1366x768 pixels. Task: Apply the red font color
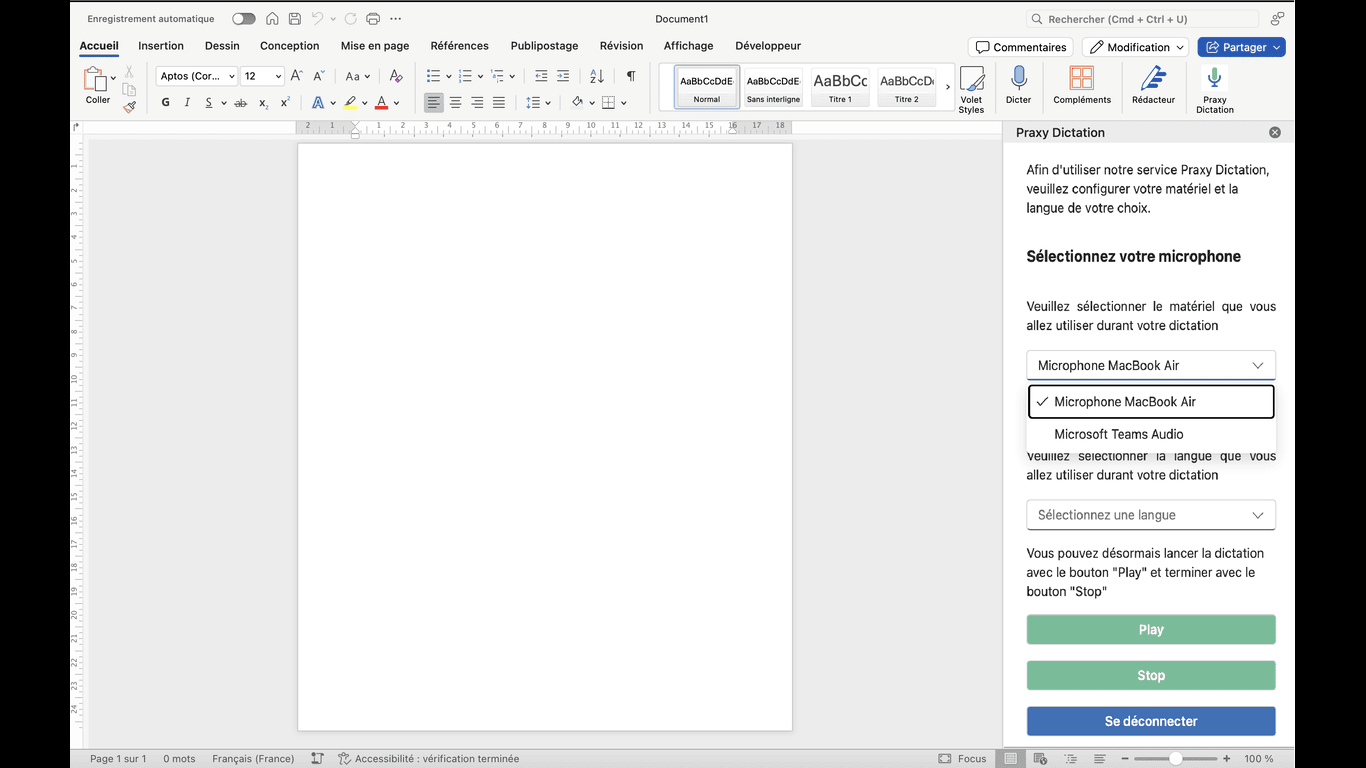click(381, 103)
